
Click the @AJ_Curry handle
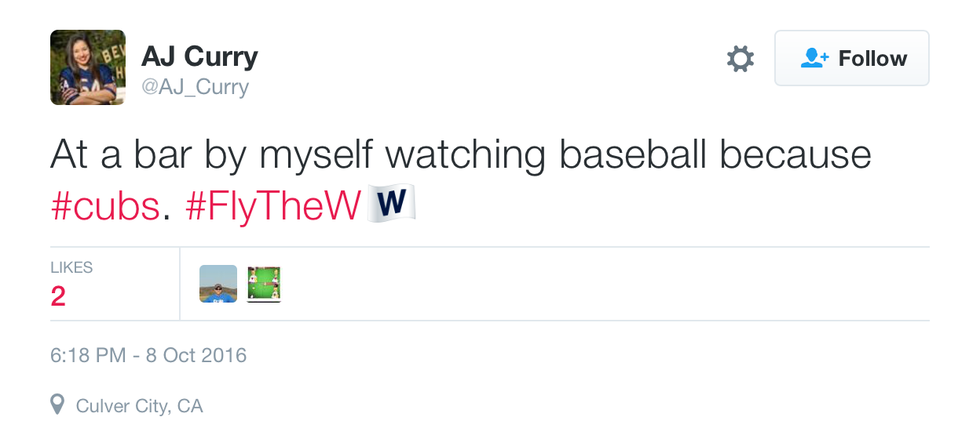click(195, 87)
